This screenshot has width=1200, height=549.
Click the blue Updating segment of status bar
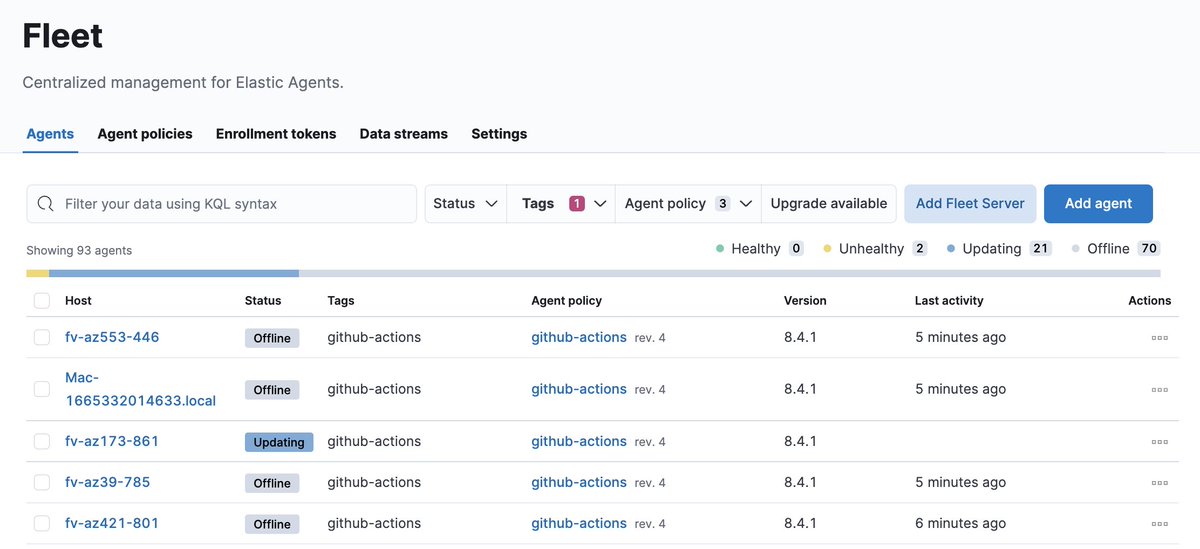coord(174,273)
